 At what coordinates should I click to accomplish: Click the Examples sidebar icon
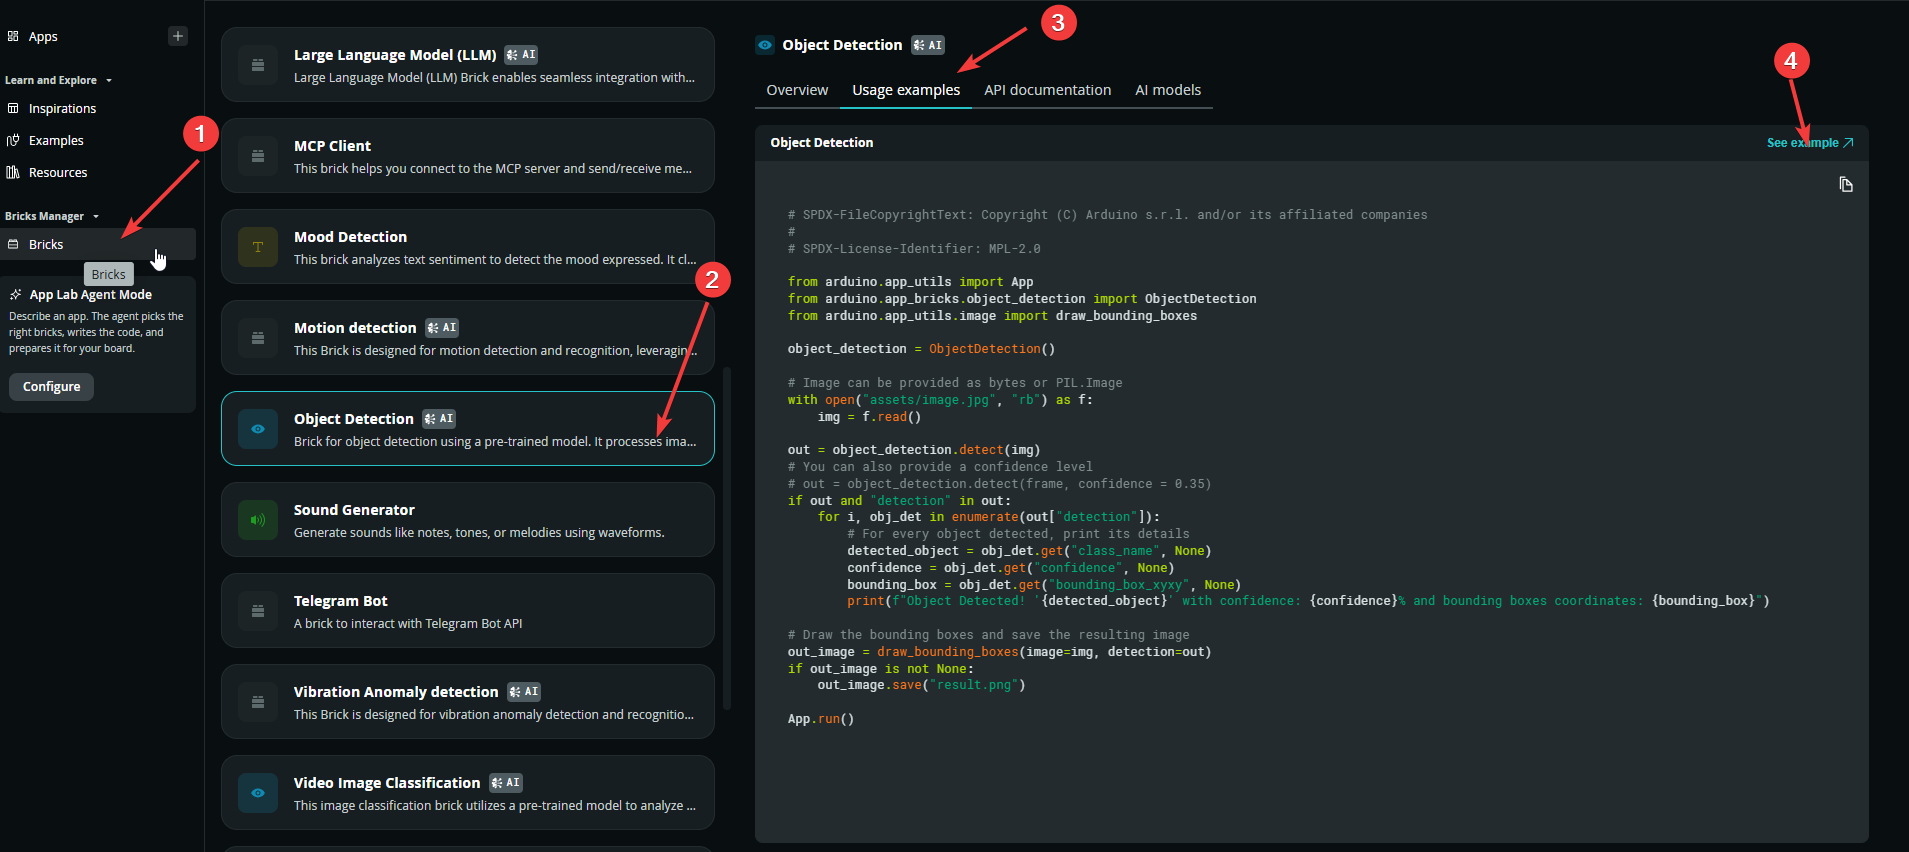(x=13, y=140)
